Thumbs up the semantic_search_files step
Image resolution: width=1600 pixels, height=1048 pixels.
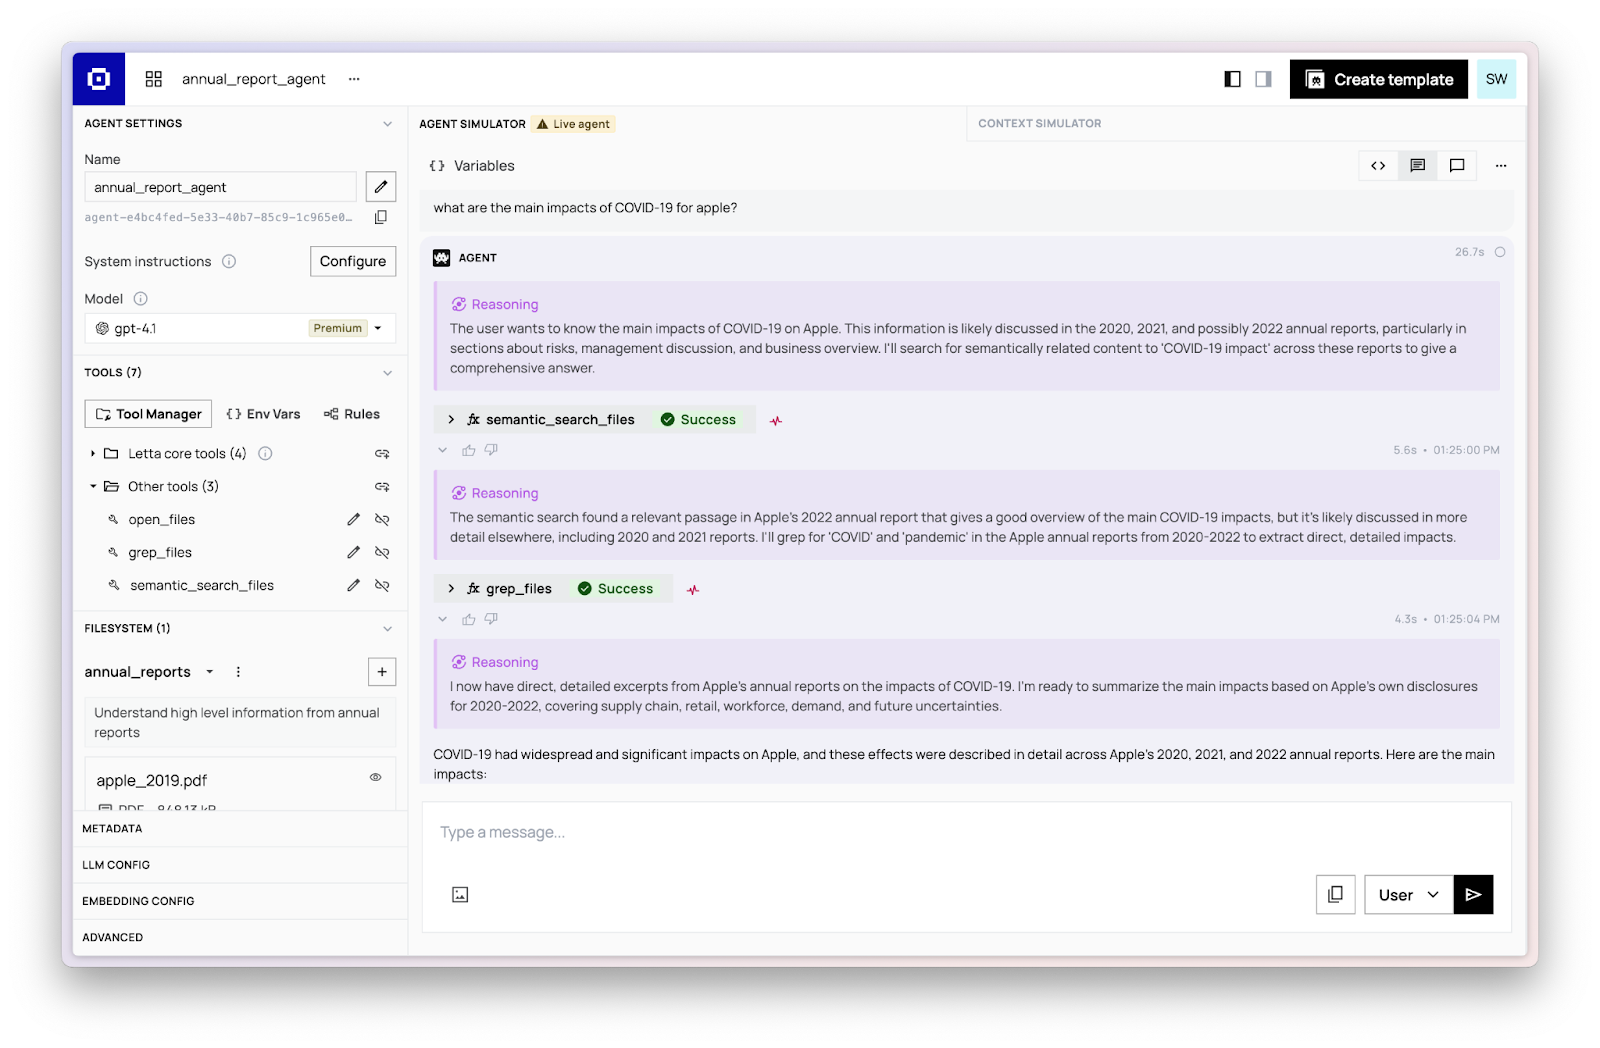click(x=468, y=451)
